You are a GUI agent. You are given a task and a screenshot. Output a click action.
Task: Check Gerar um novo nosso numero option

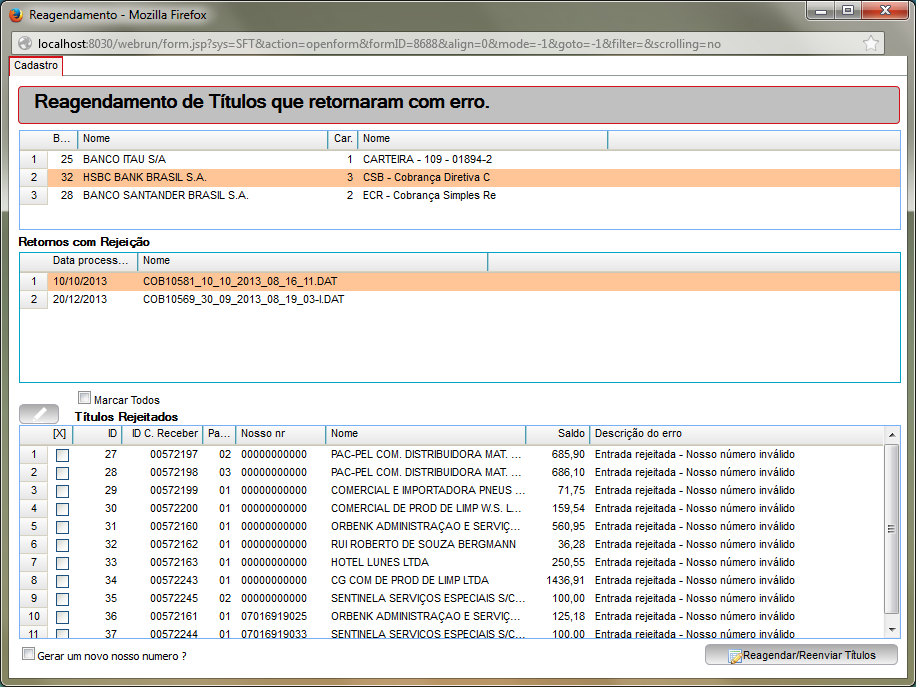tap(28, 654)
